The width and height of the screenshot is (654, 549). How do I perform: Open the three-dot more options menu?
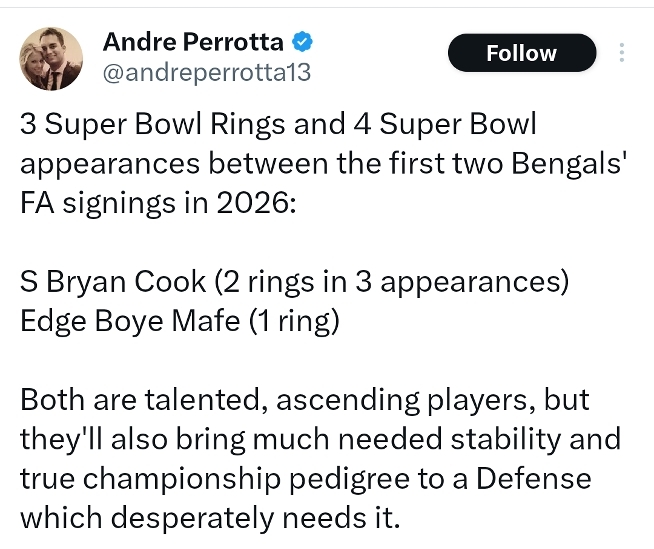point(623,52)
